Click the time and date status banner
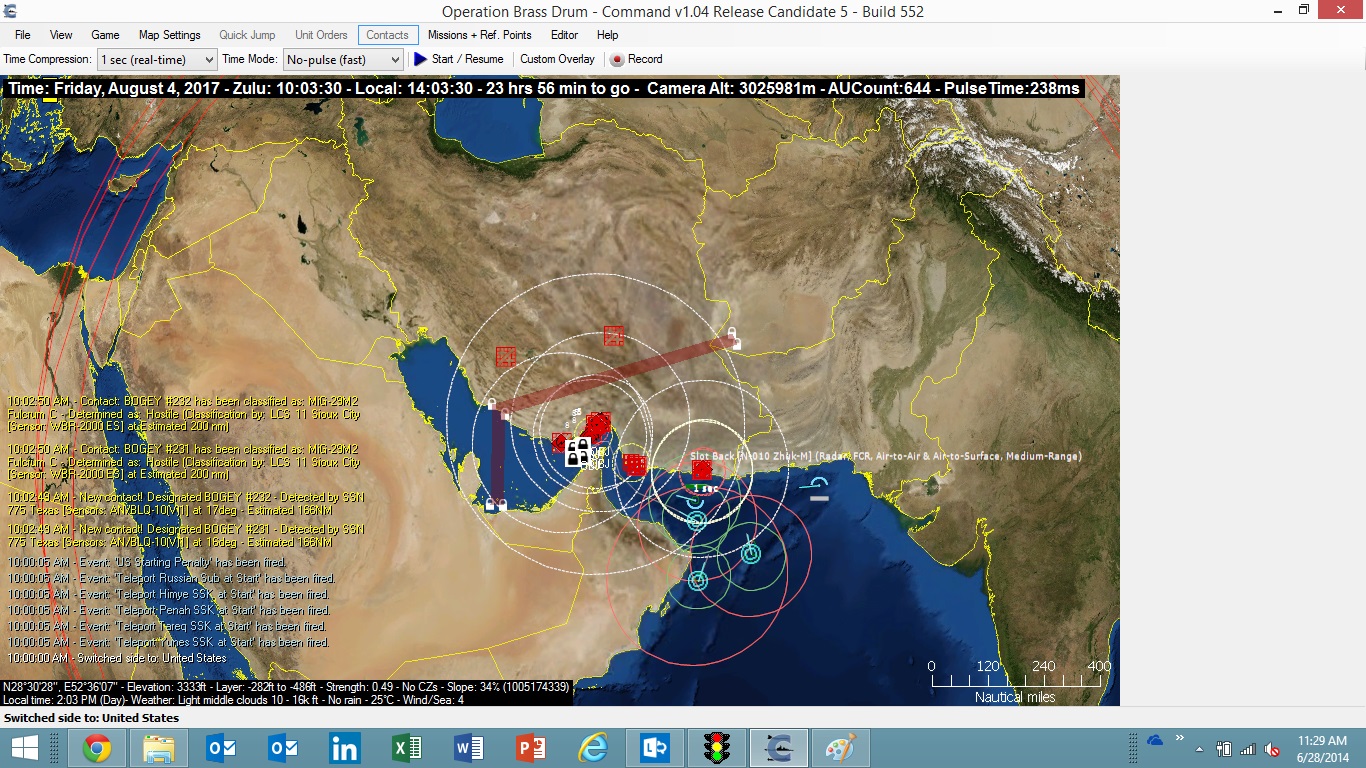This screenshot has height=768, width=1366. point(543,89)
